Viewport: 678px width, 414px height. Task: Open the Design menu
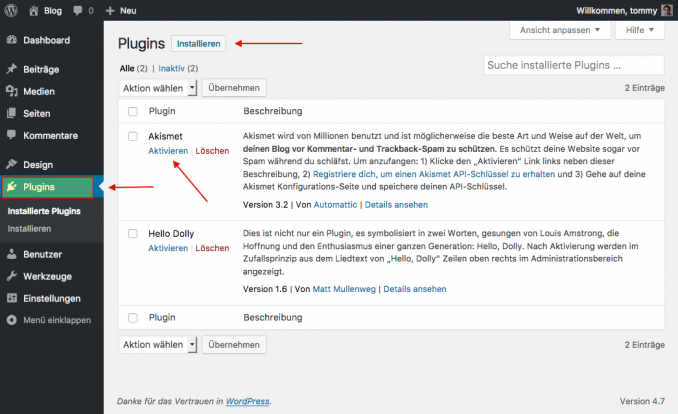[x=38, y=165]
